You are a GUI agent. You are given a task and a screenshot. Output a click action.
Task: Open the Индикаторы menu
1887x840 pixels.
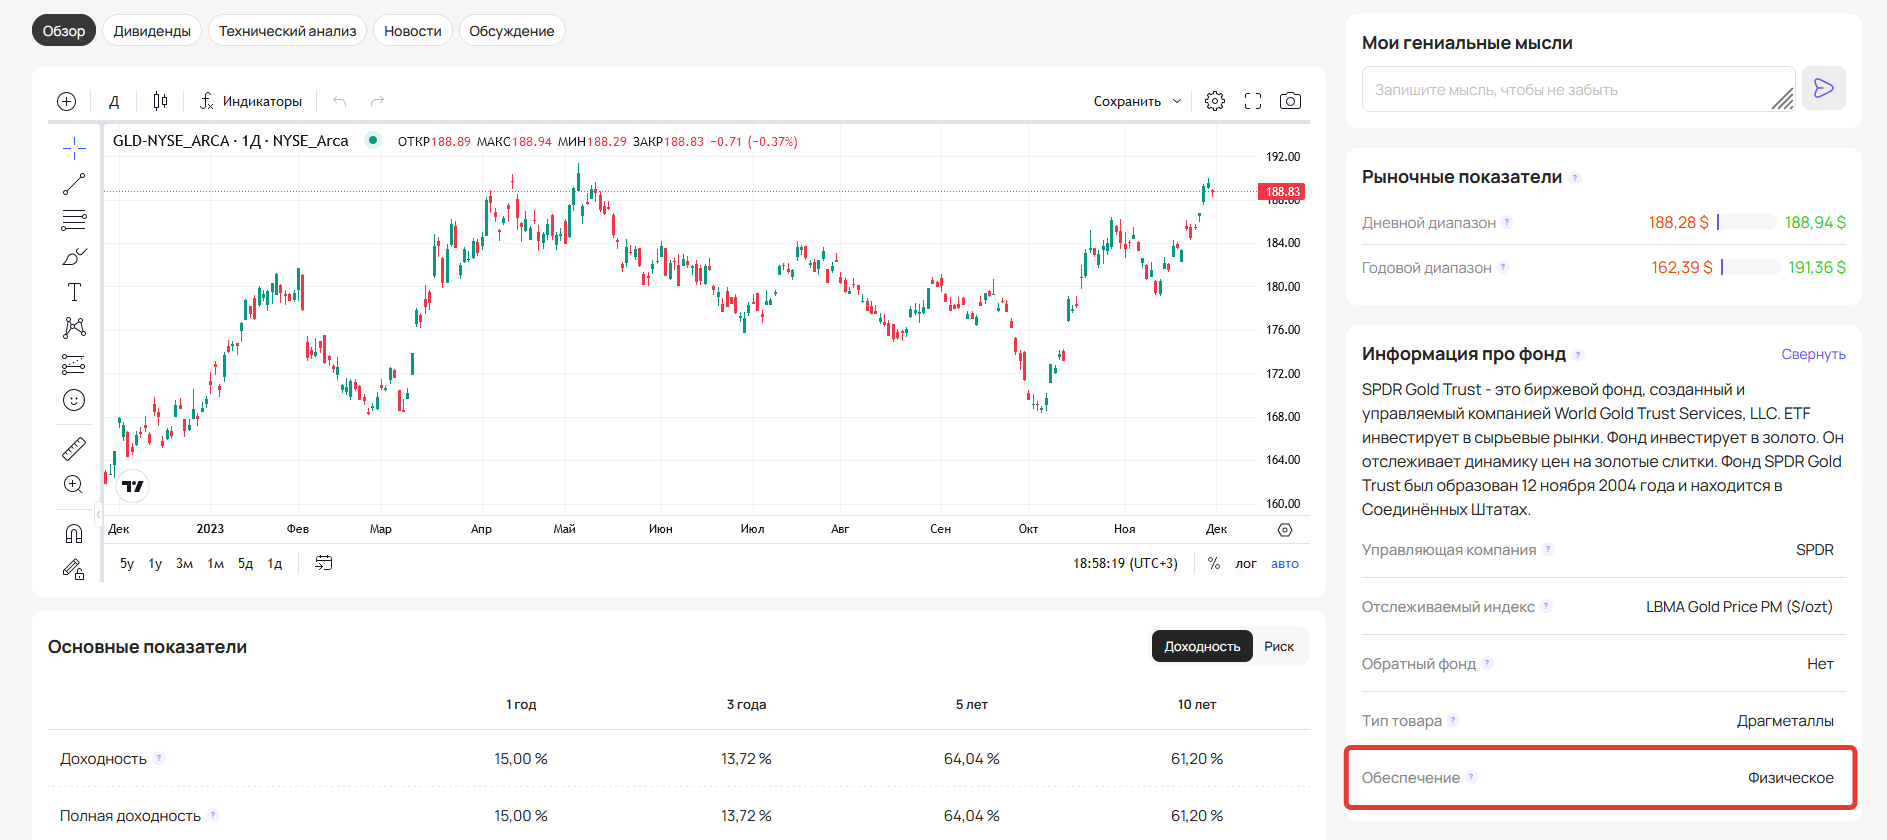251,101
